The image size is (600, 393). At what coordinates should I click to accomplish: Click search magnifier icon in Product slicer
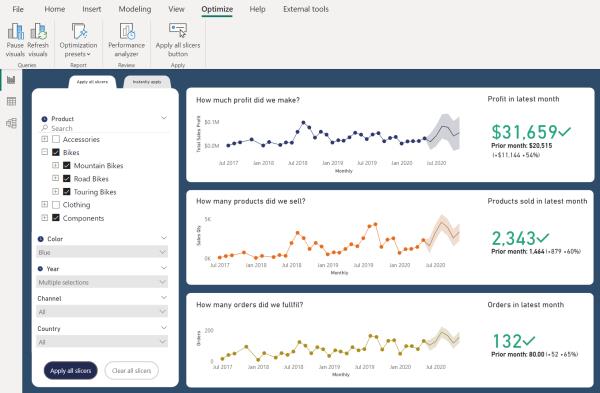coord(45,128)
